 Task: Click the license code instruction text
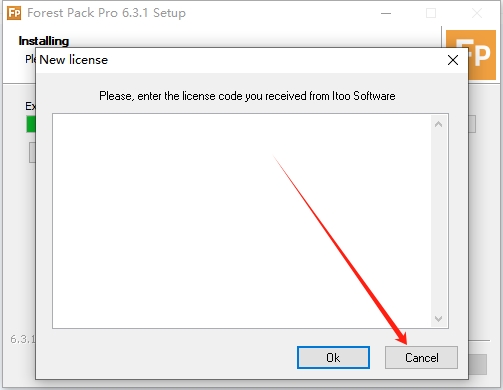(x=247, y=96)
